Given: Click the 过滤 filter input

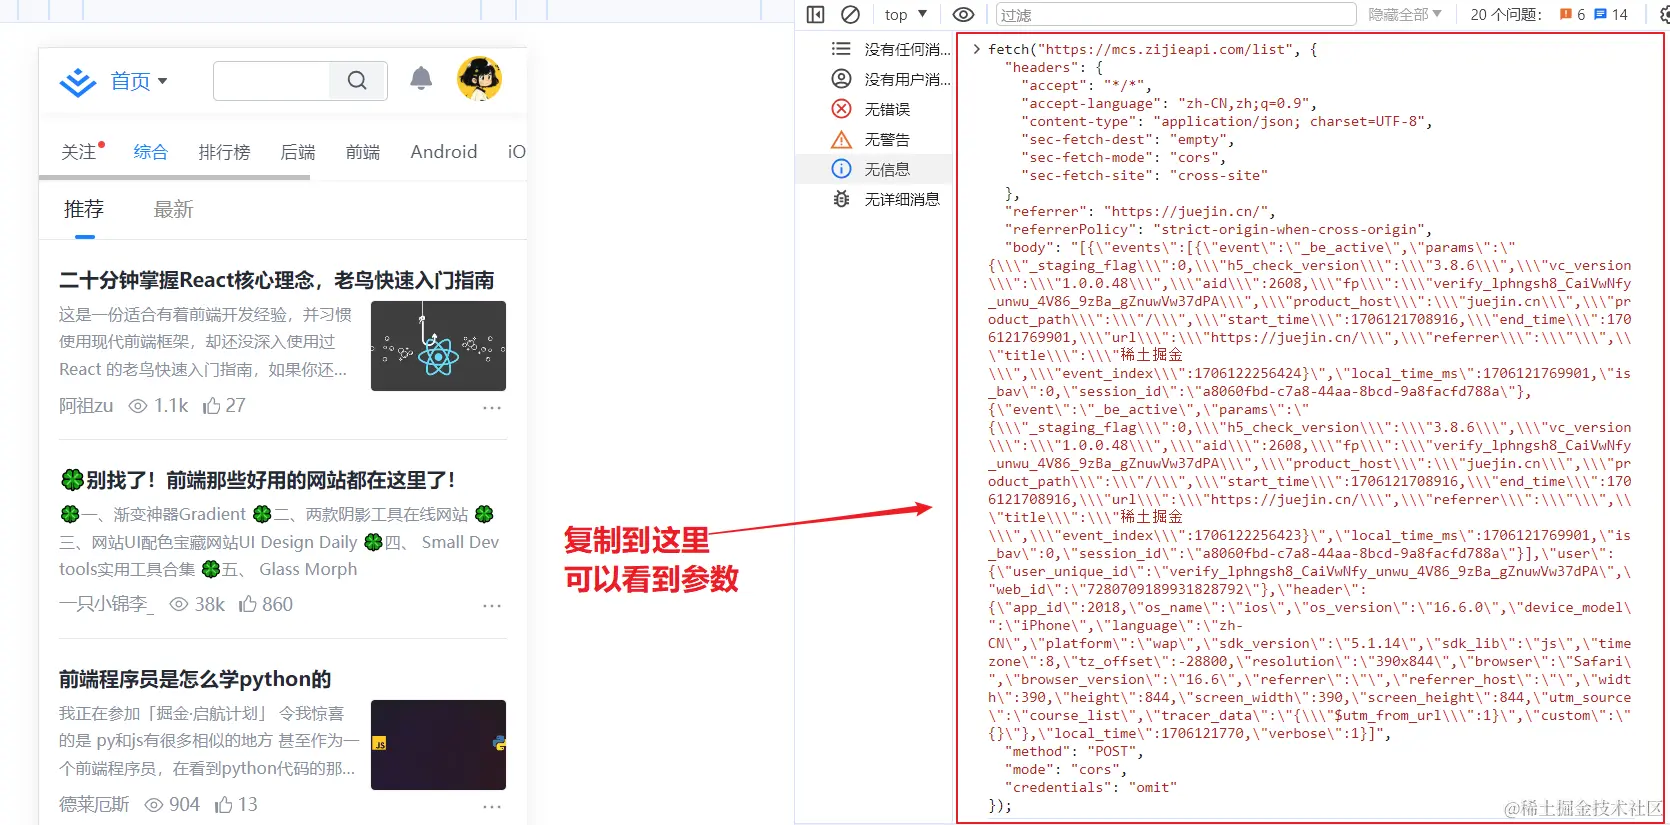Looking at the screenshot, I should coord(1176,14).
